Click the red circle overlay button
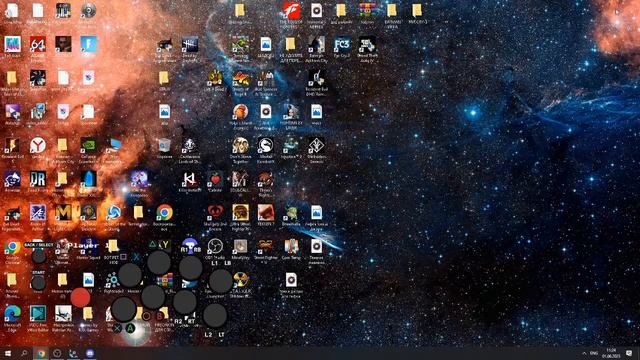This screenshot has height=360, width=640. tap(80, 298)
